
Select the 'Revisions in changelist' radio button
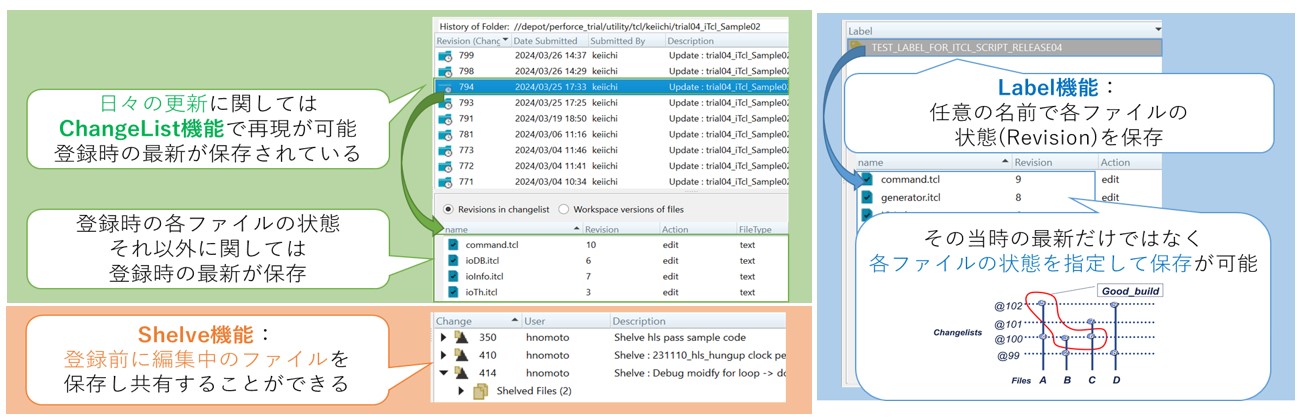[x=446, y=209]
